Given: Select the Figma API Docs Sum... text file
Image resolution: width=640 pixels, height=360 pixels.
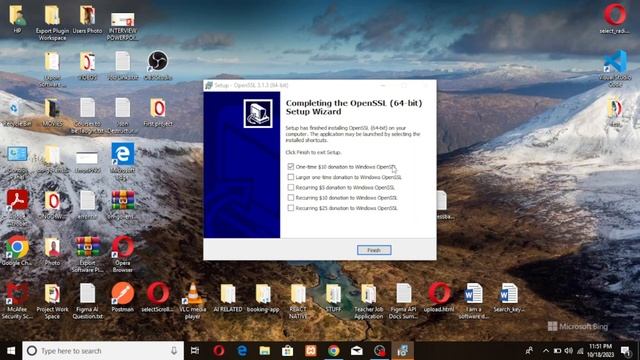Looking at the screenshot, I should click(x=403, y=301).
